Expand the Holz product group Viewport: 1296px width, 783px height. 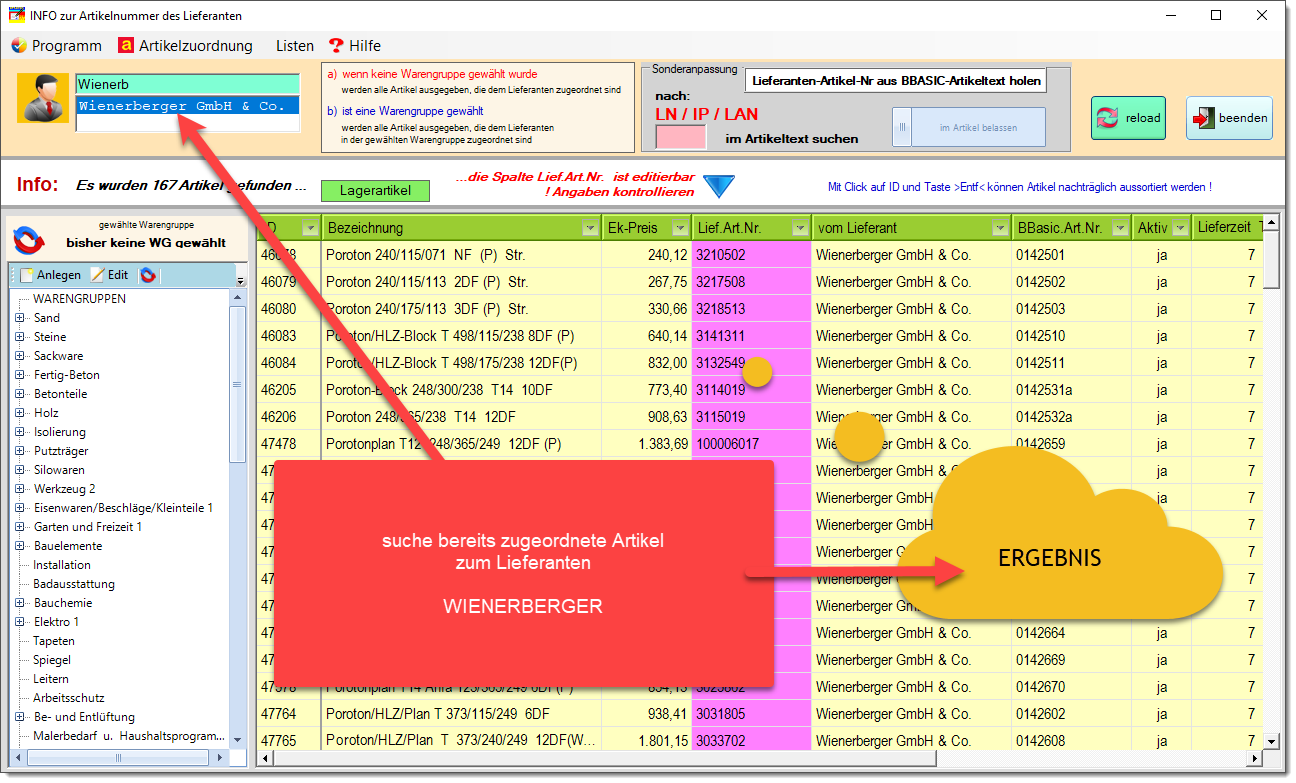(20, 413)
